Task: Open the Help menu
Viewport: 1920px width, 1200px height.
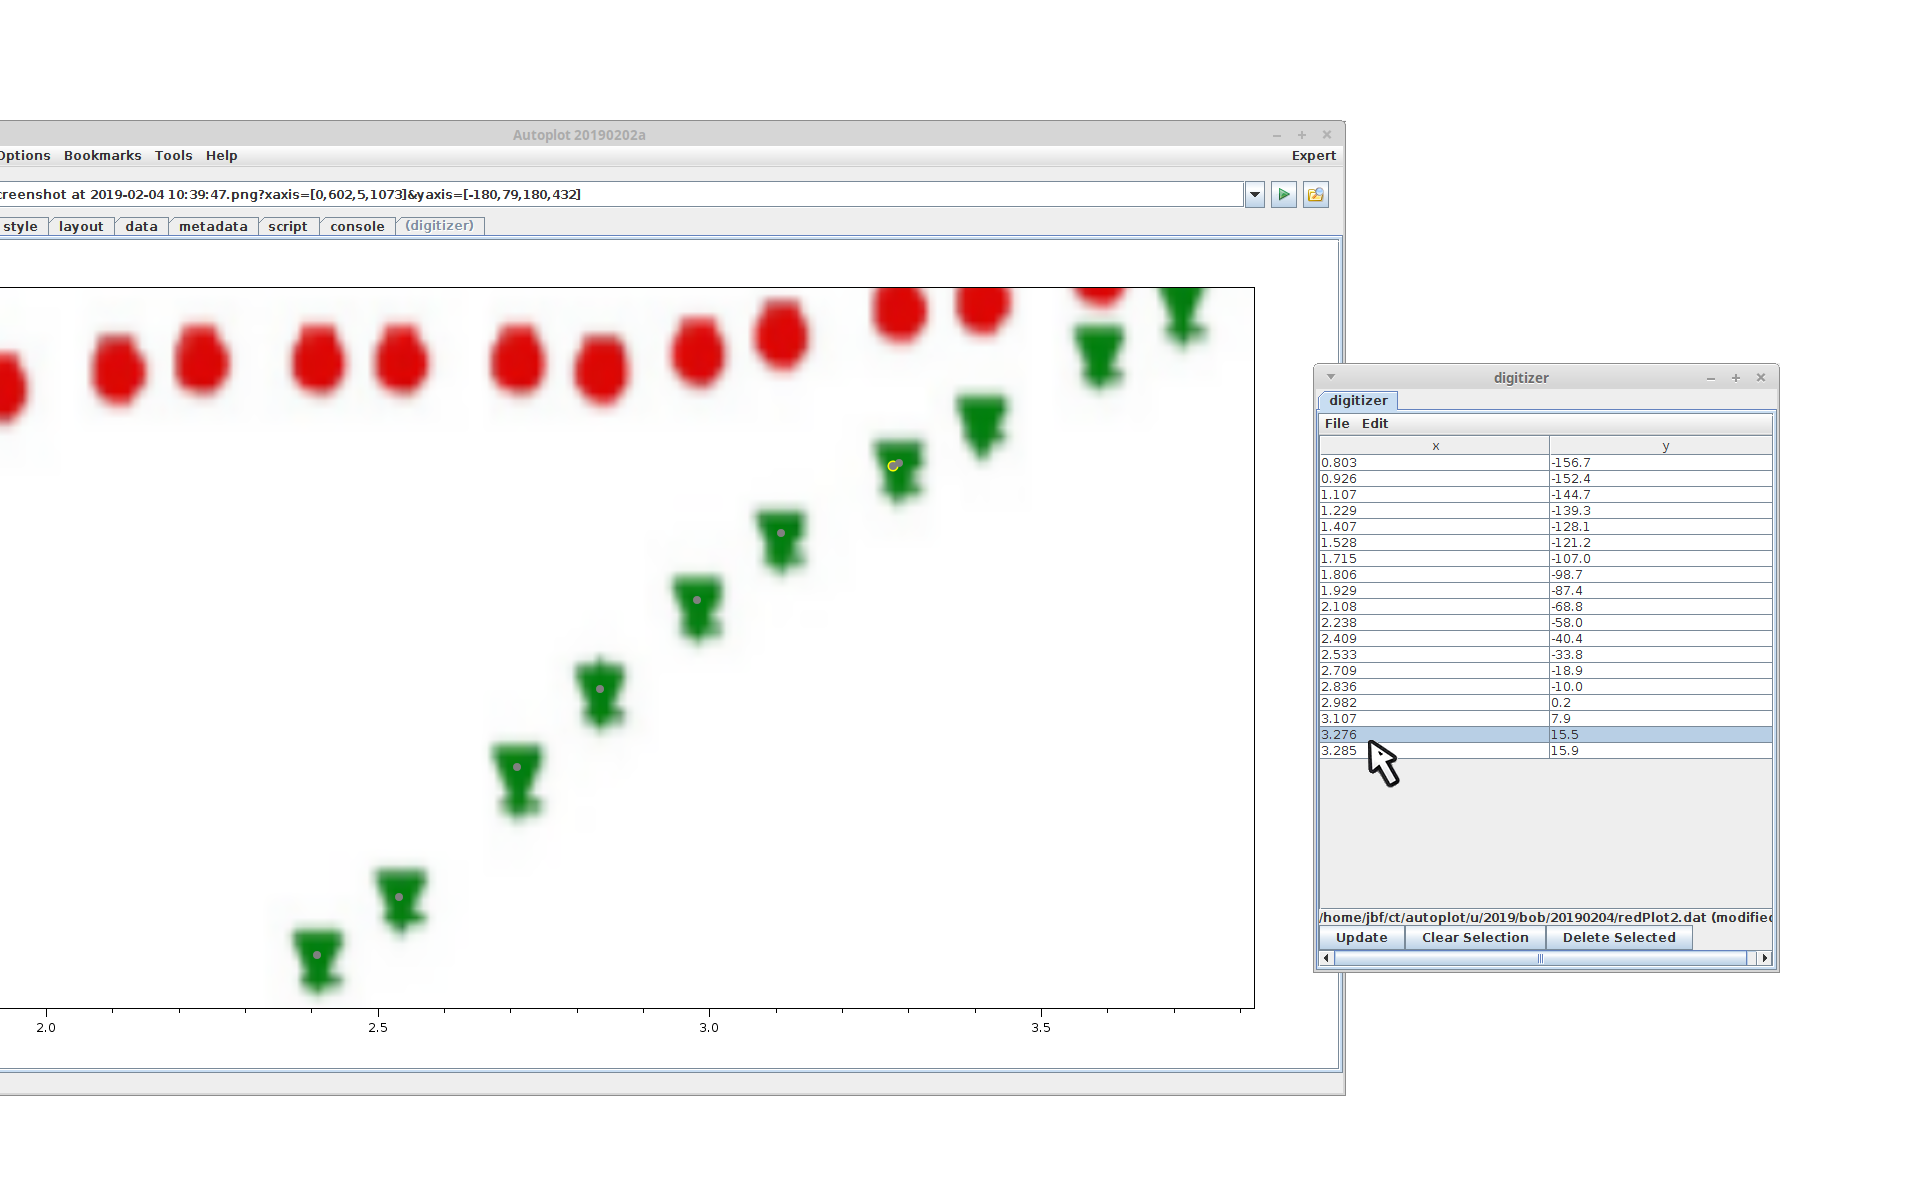Action: (x=221, y=156)
